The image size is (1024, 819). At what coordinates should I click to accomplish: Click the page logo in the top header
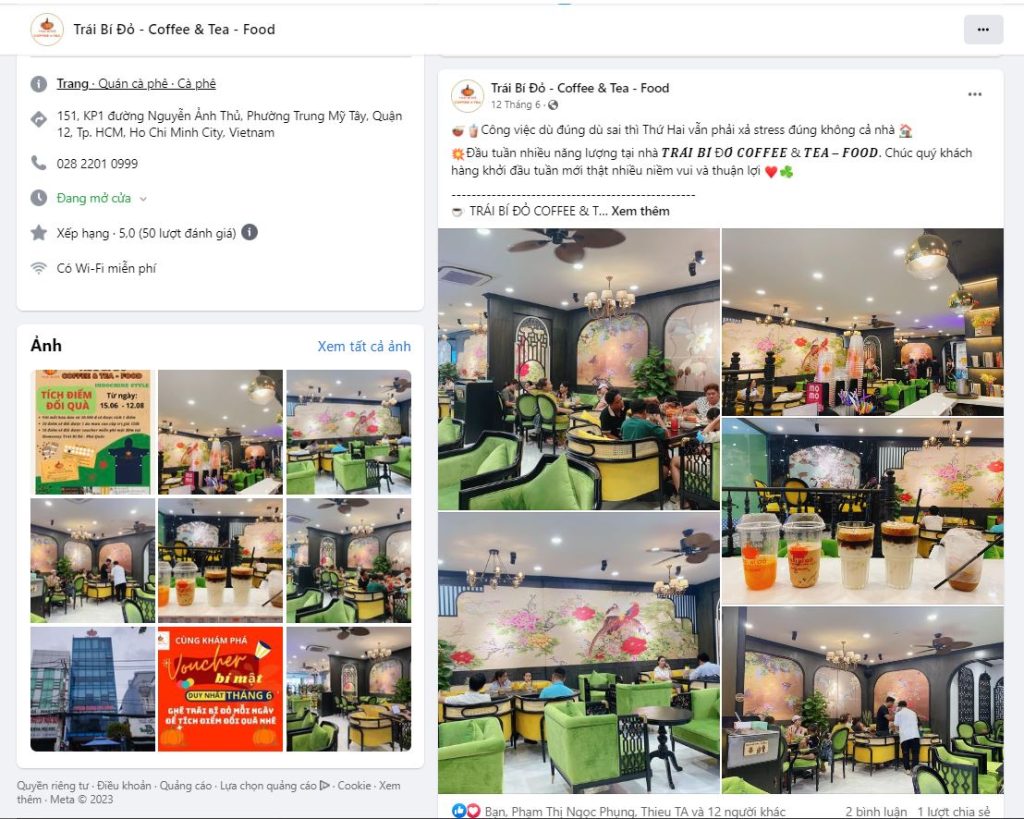tap(47, 29)
